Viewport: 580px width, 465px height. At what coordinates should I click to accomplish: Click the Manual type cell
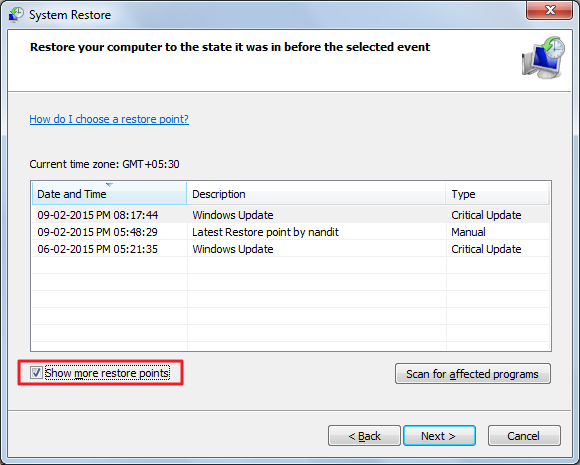468,232
